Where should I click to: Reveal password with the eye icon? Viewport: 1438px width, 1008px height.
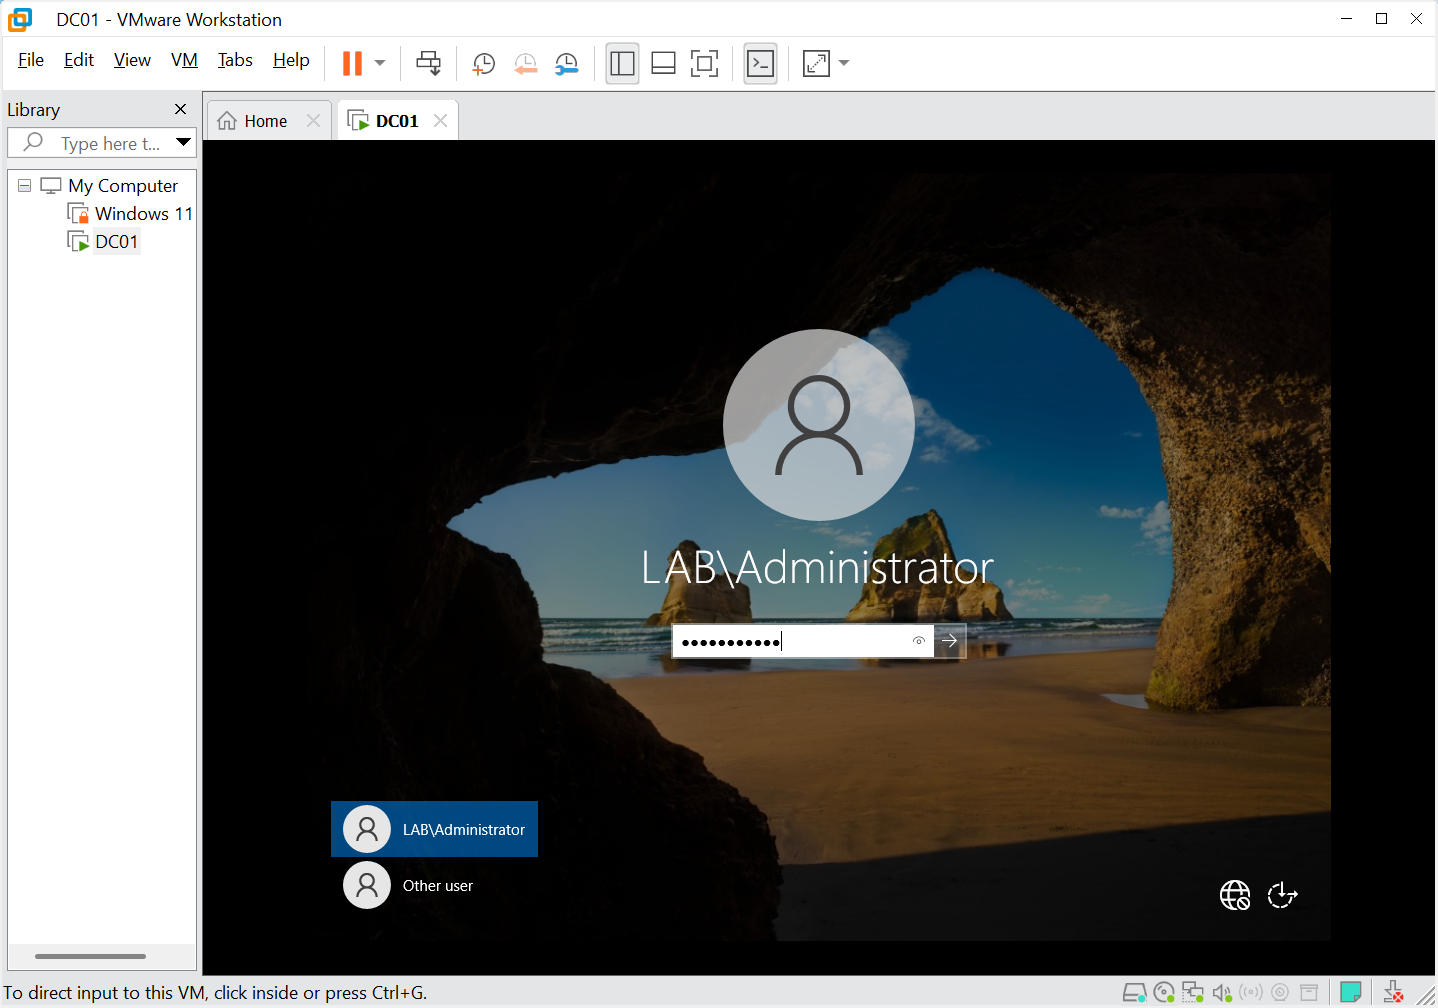pyautogui.click(x=918, y=641)
